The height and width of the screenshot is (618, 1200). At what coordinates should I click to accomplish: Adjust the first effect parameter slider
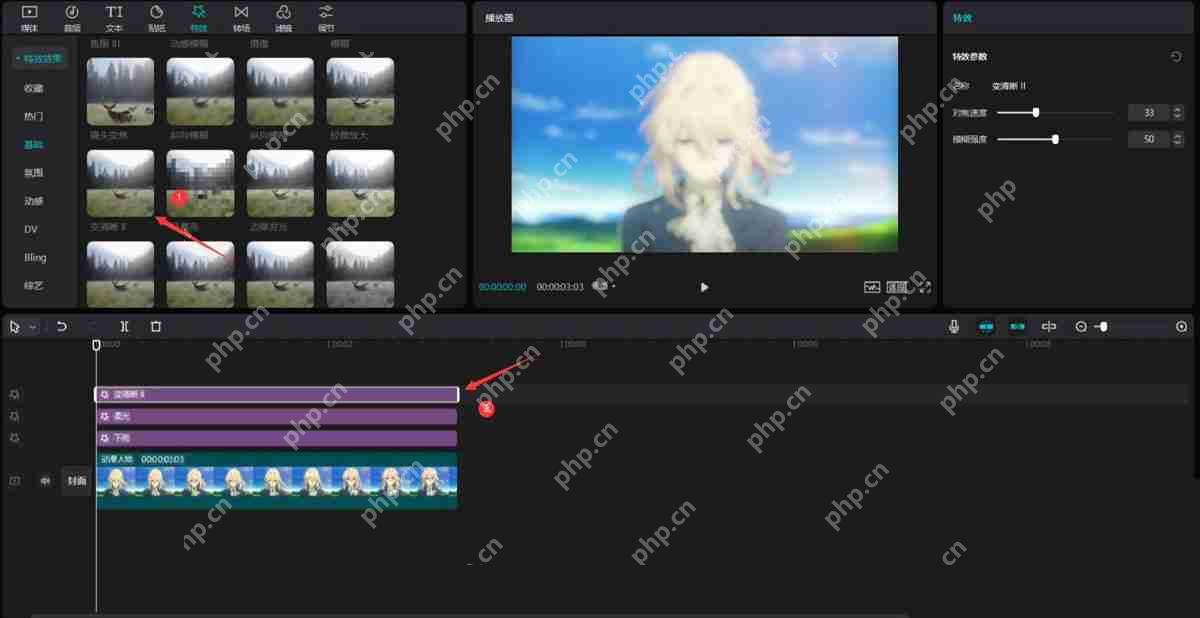1055,112
